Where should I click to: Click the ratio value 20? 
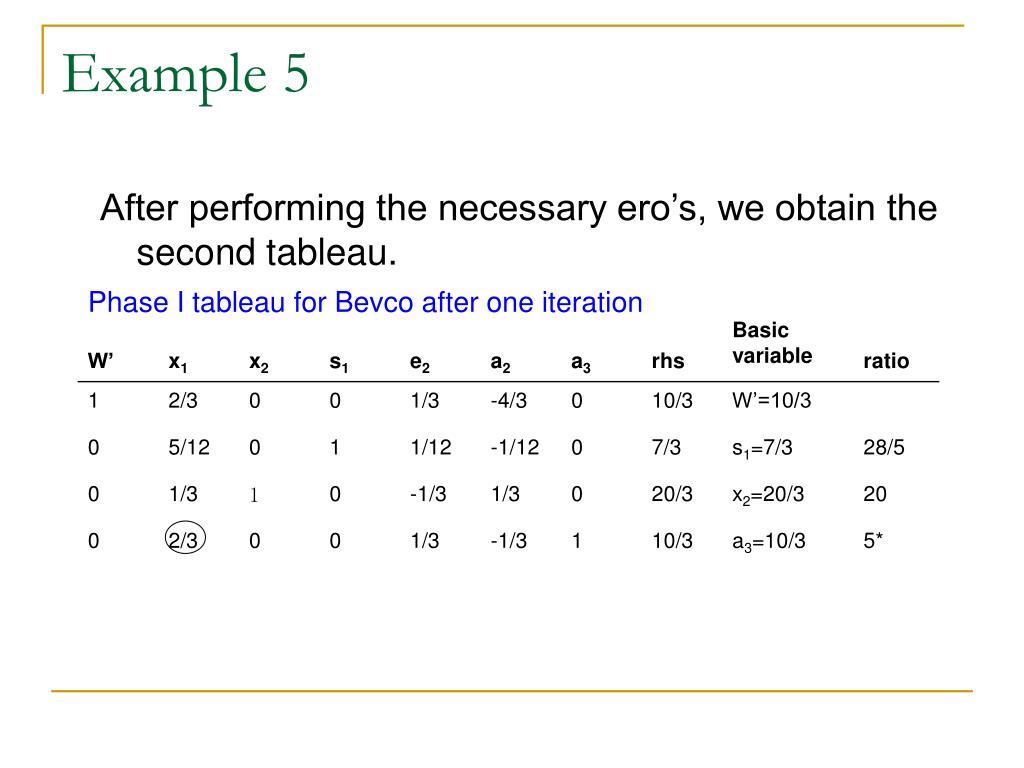(874, 494)
